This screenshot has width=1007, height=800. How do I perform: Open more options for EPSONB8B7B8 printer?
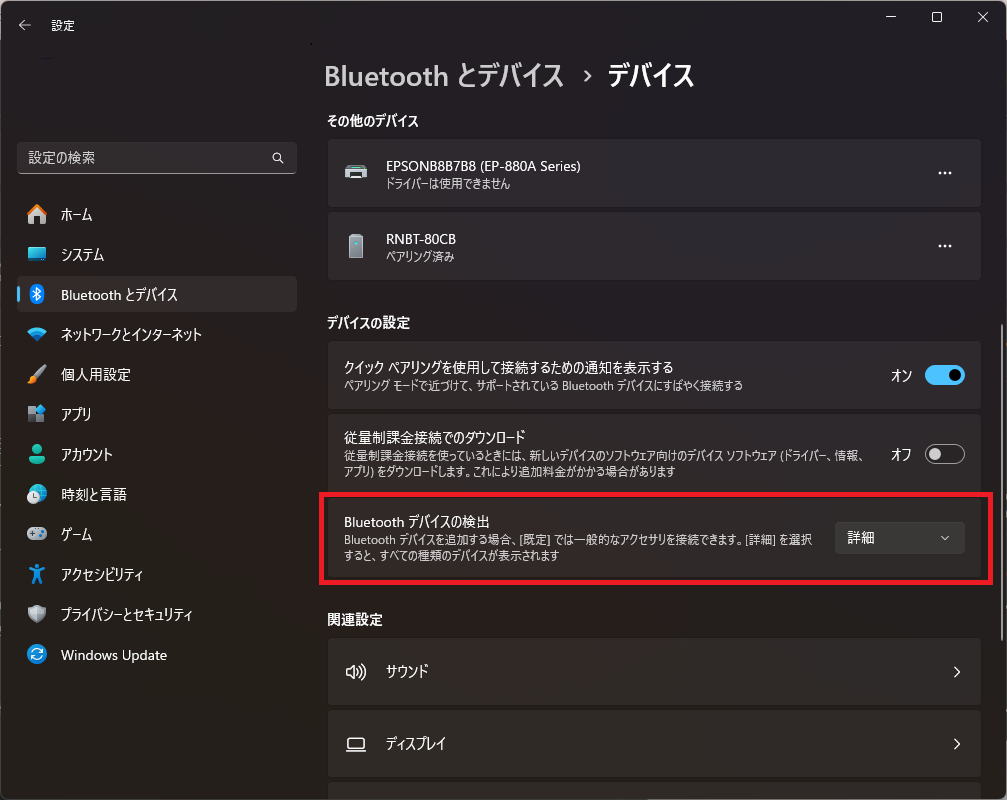945,173
